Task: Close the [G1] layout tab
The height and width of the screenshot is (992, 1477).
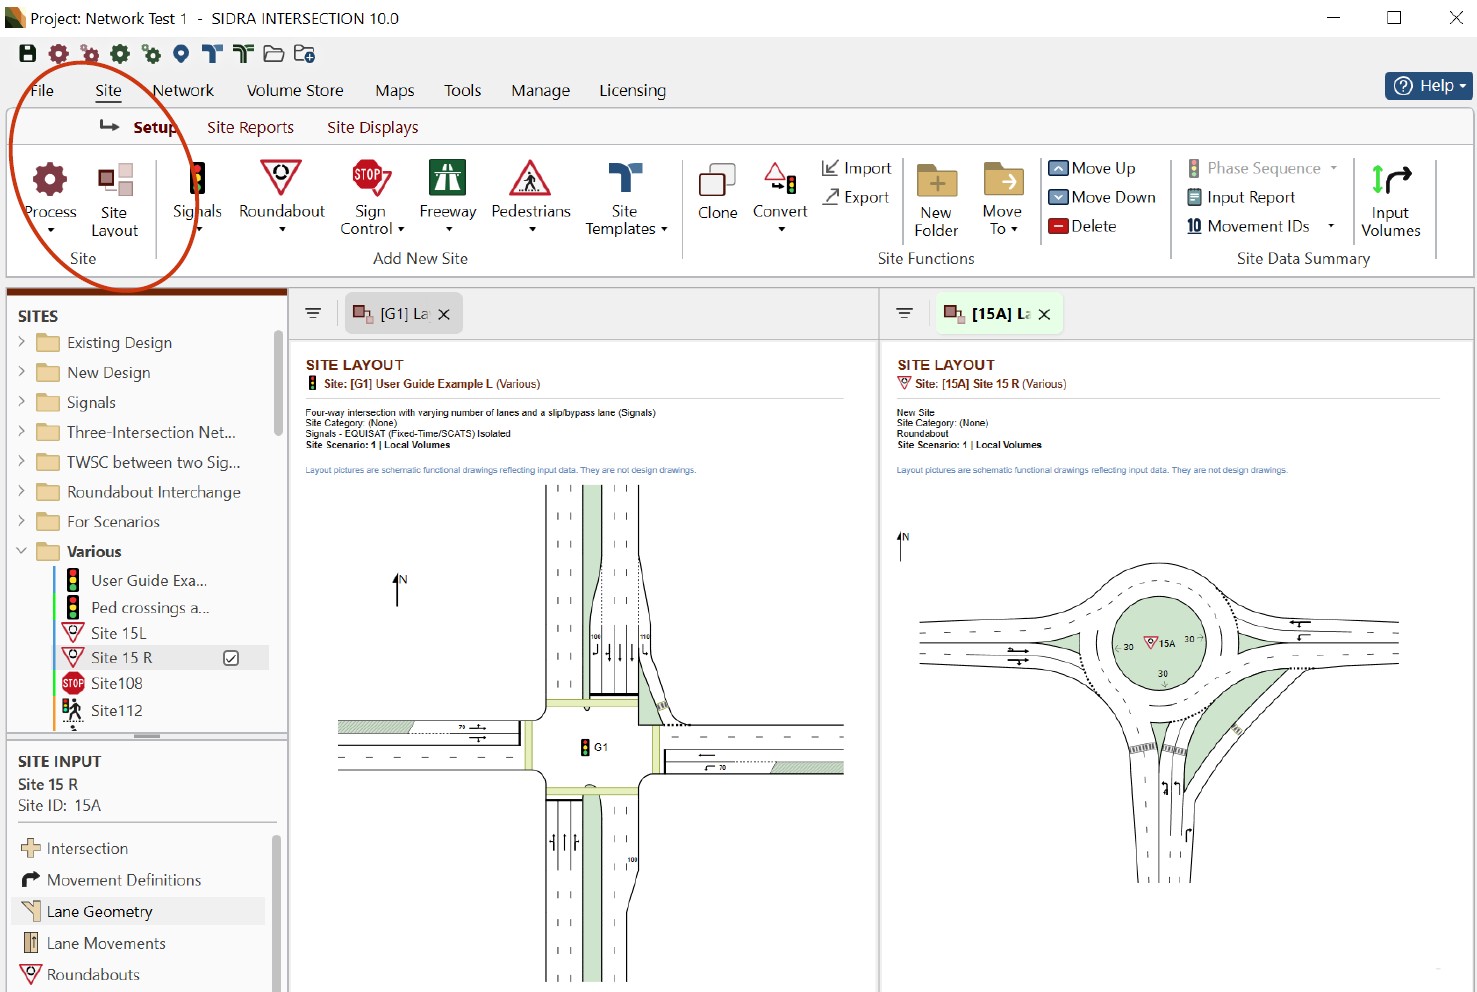Action: pyautogui.click(x=444, y=314)
